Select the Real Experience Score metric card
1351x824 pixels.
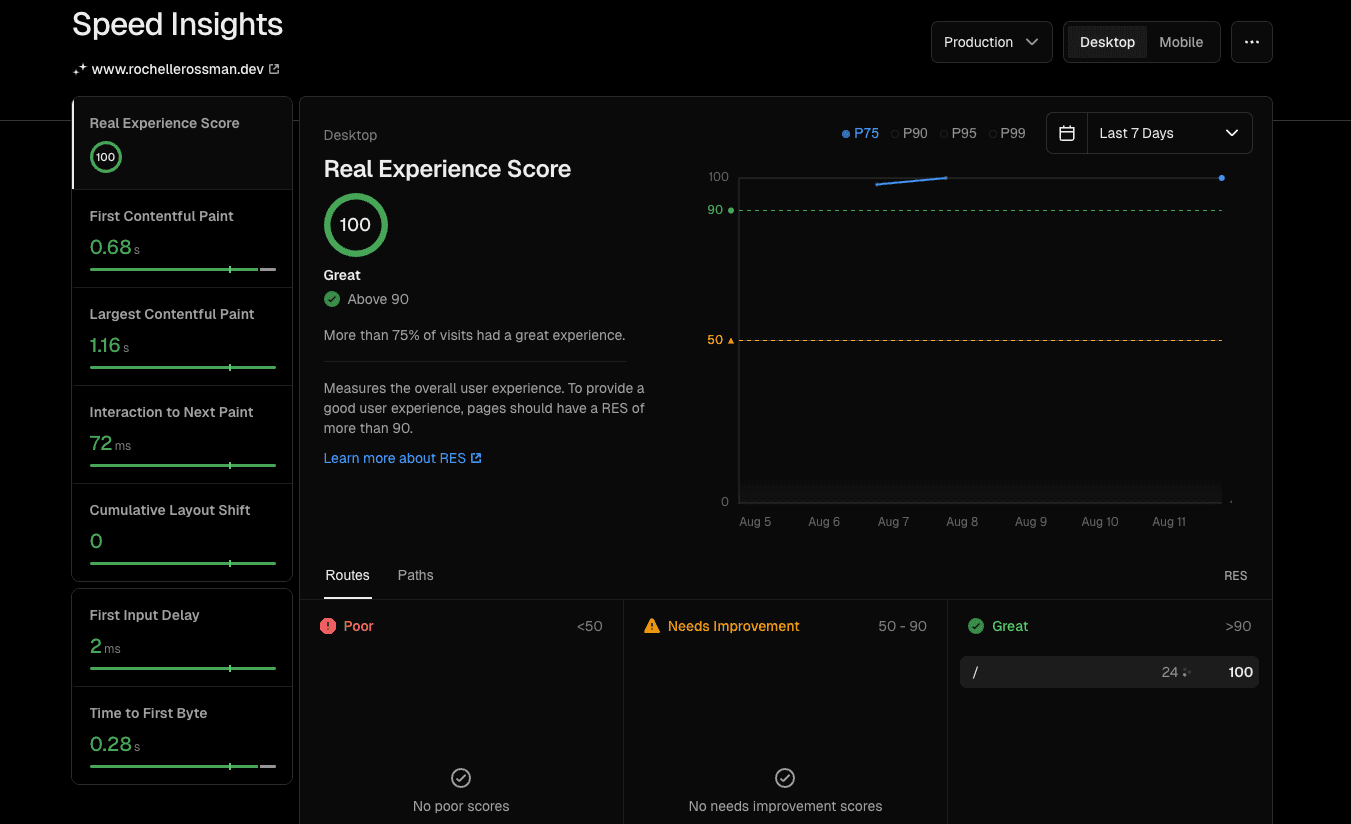(x=182, y=143)
